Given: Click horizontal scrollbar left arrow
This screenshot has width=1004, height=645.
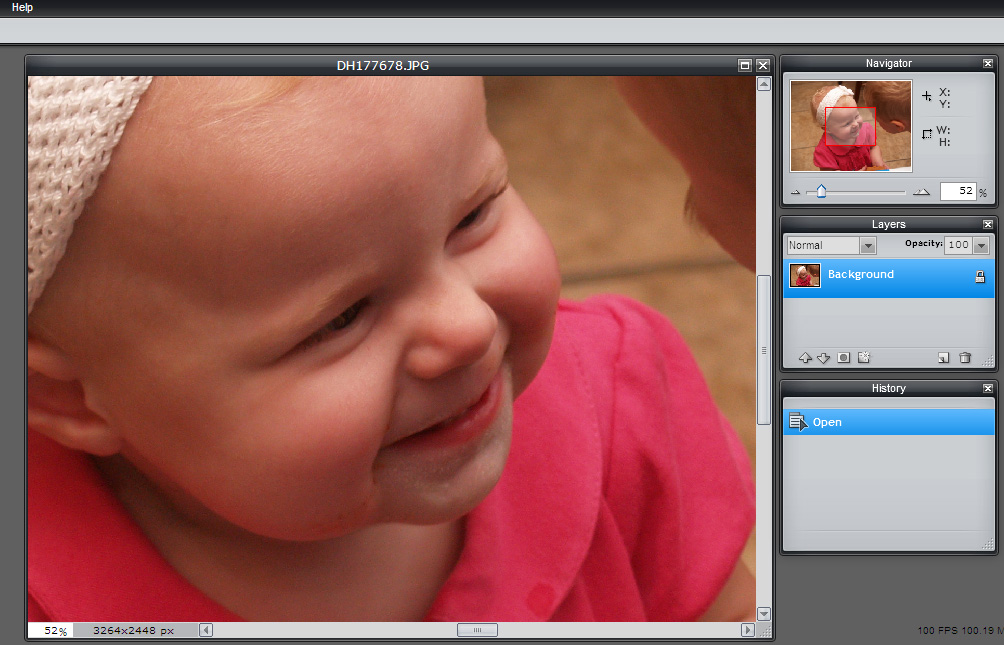Looking at the screenshot, I should (x=206, y=630).
